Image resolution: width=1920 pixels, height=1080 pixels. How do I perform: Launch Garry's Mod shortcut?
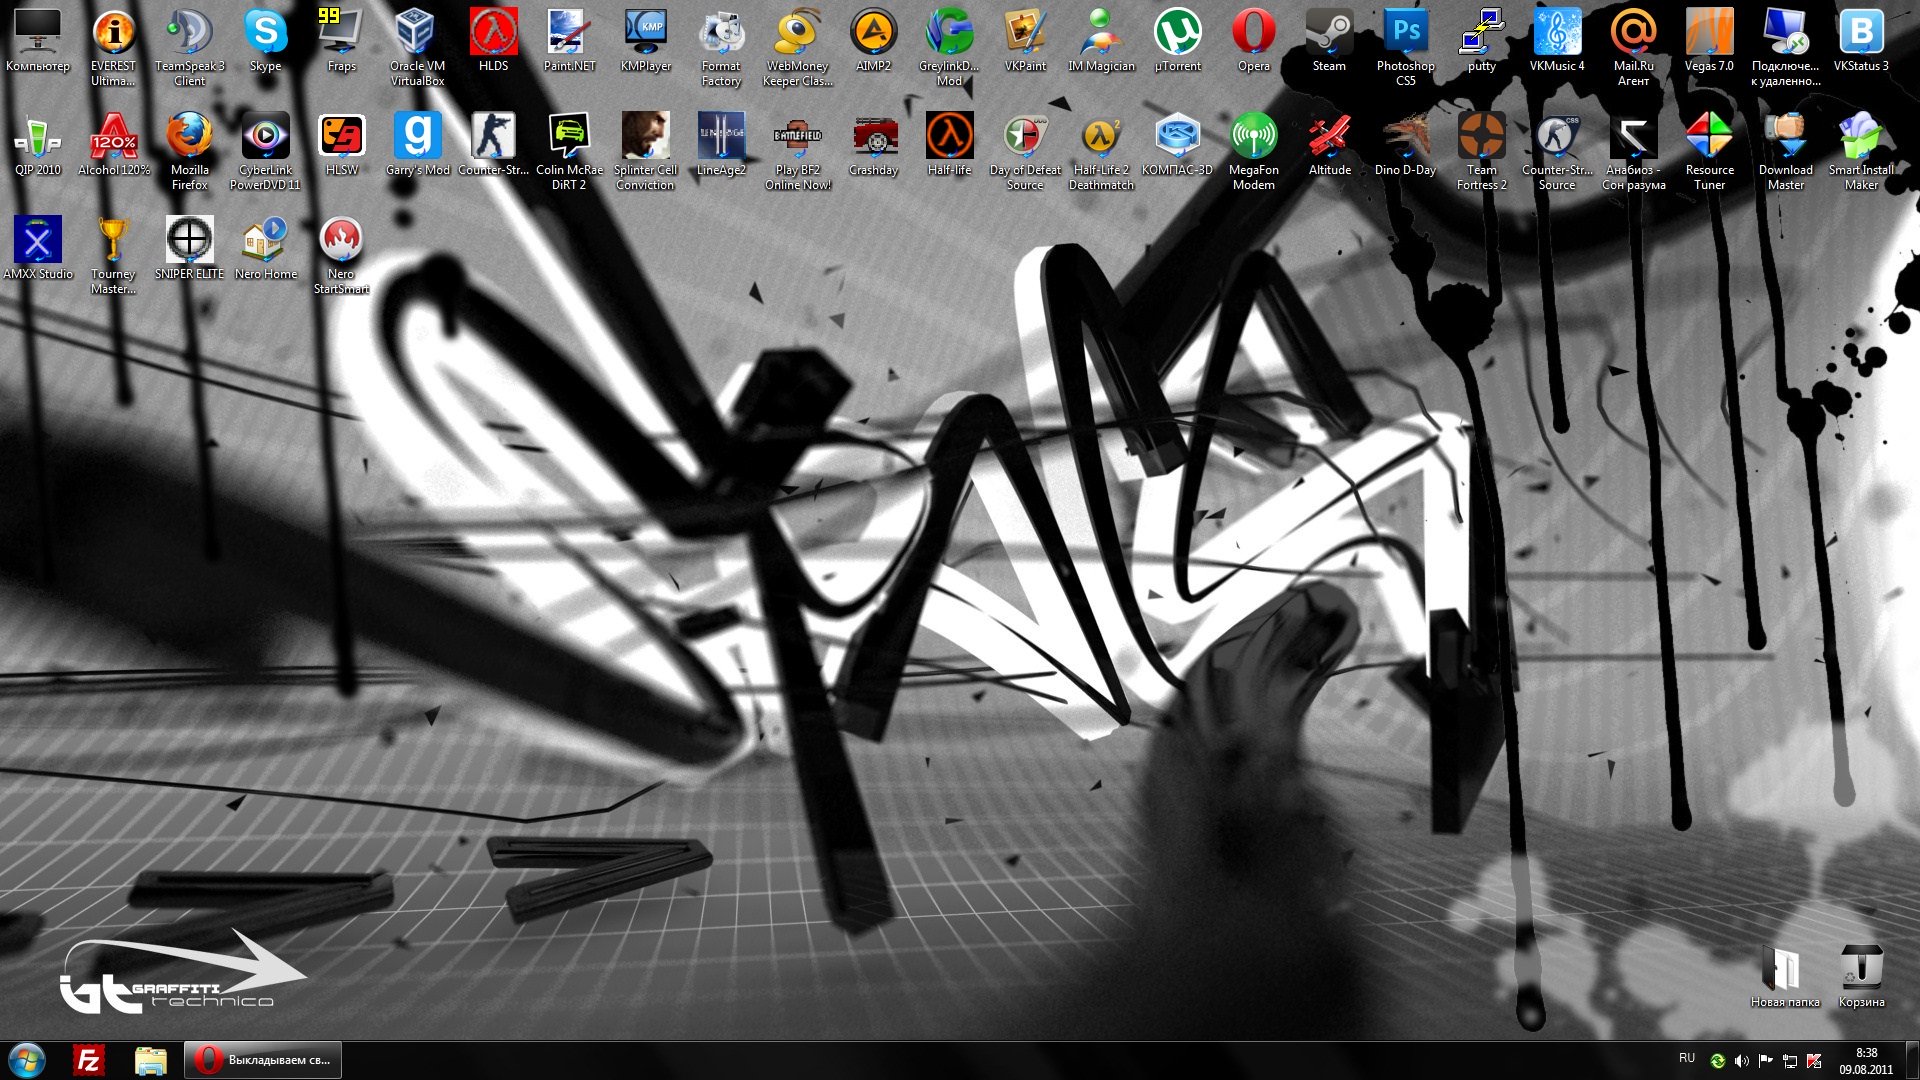(x=417, y=146)
